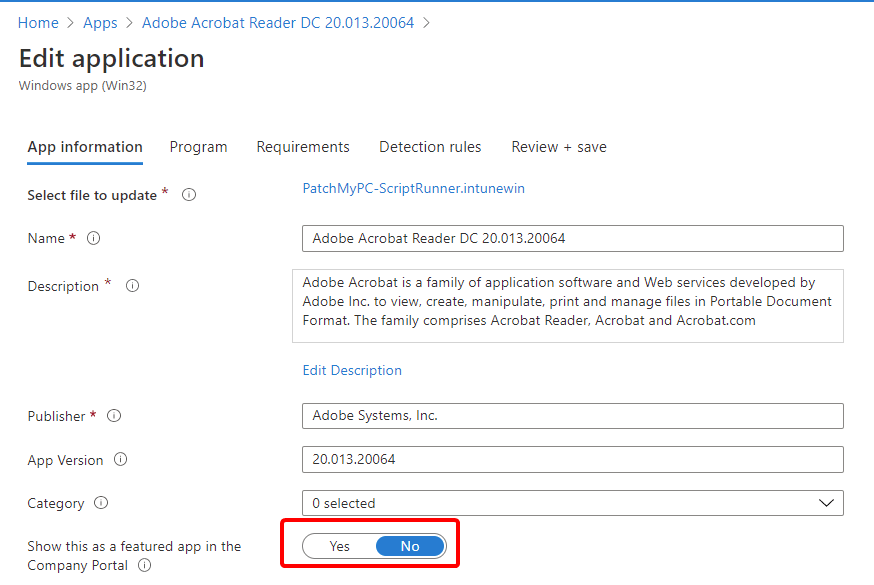Click info icon beside App Version label
The image size is (874, 585).
click(120, 459)
